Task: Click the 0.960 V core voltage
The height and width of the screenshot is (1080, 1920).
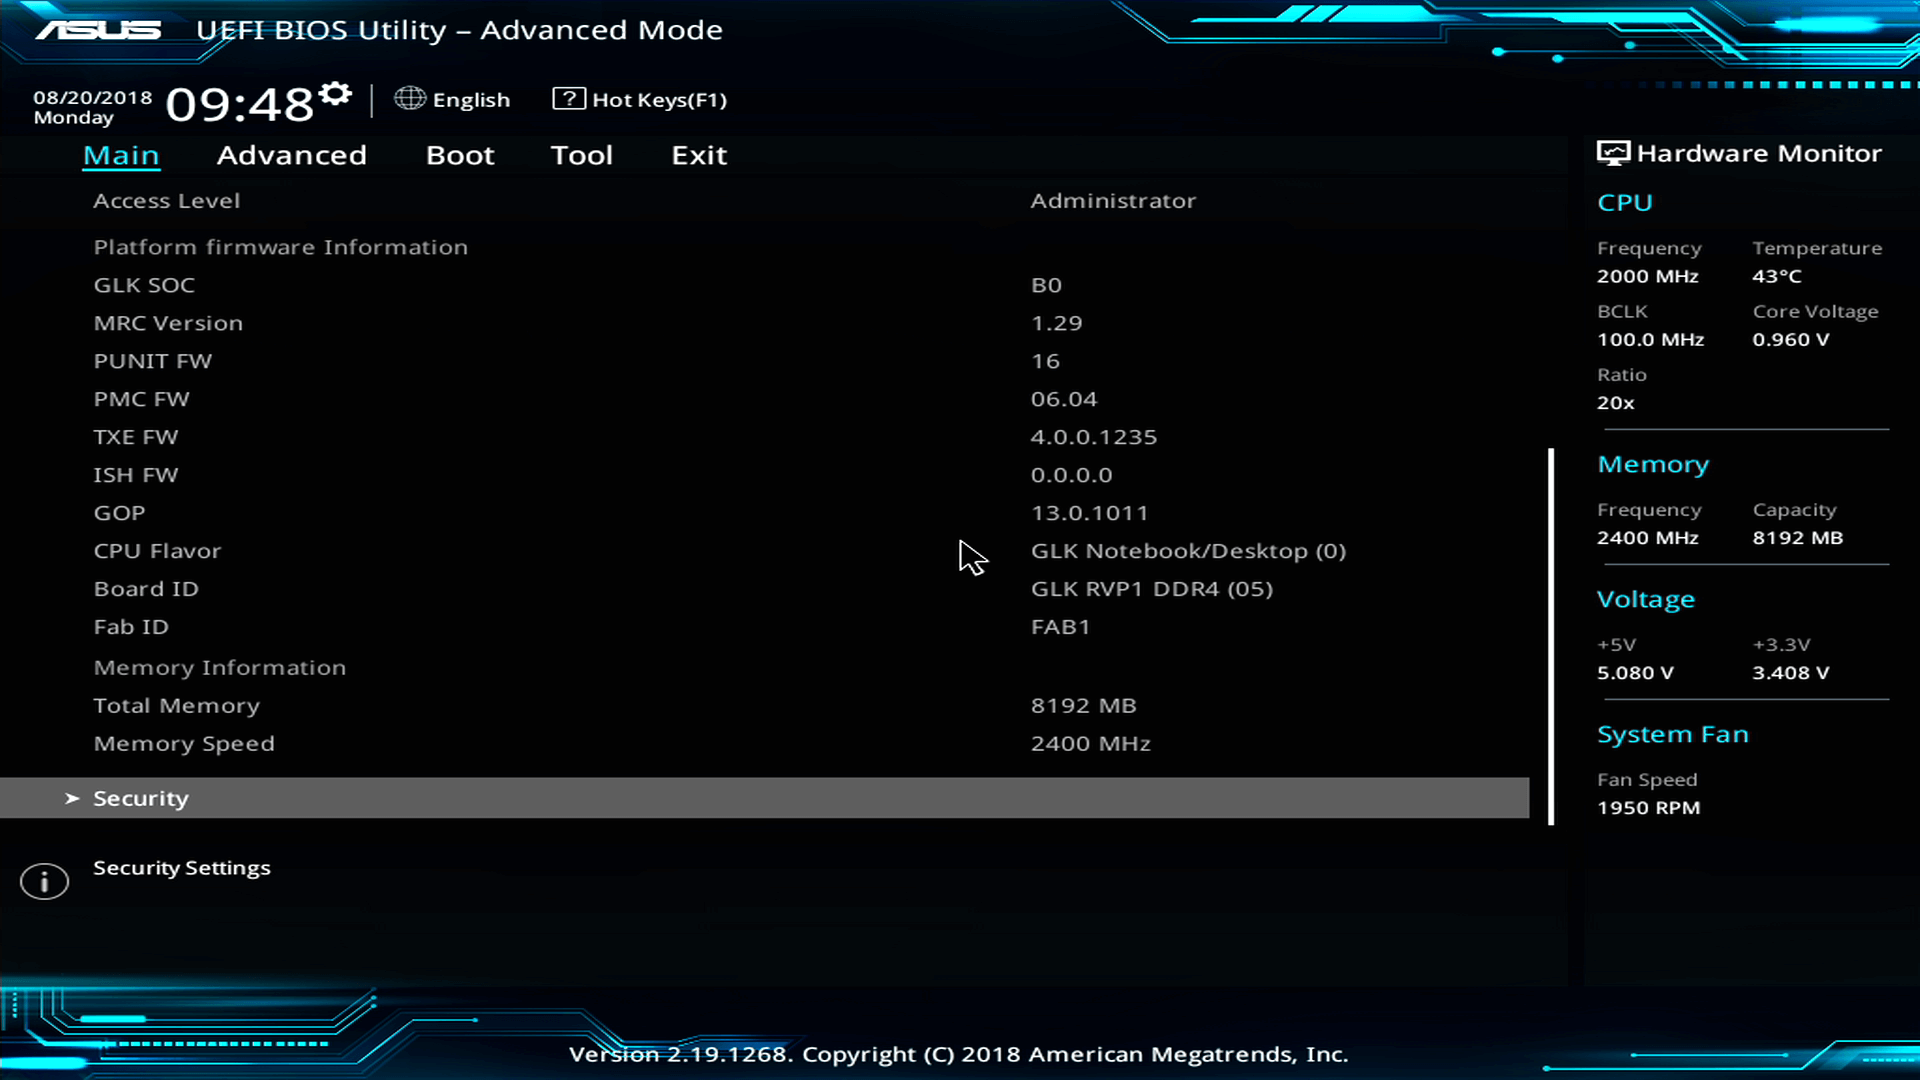Action: 1791,339
